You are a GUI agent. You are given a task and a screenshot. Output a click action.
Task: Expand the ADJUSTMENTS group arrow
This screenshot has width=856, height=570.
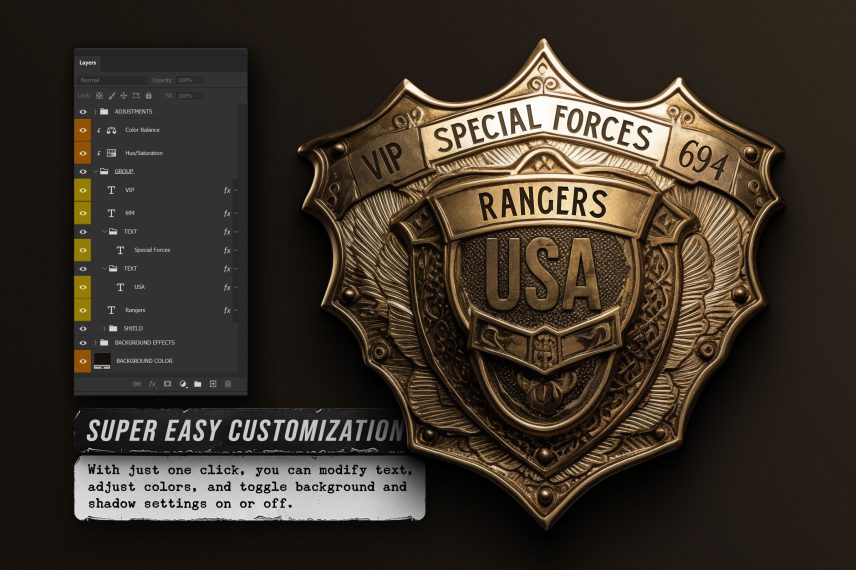96,111
